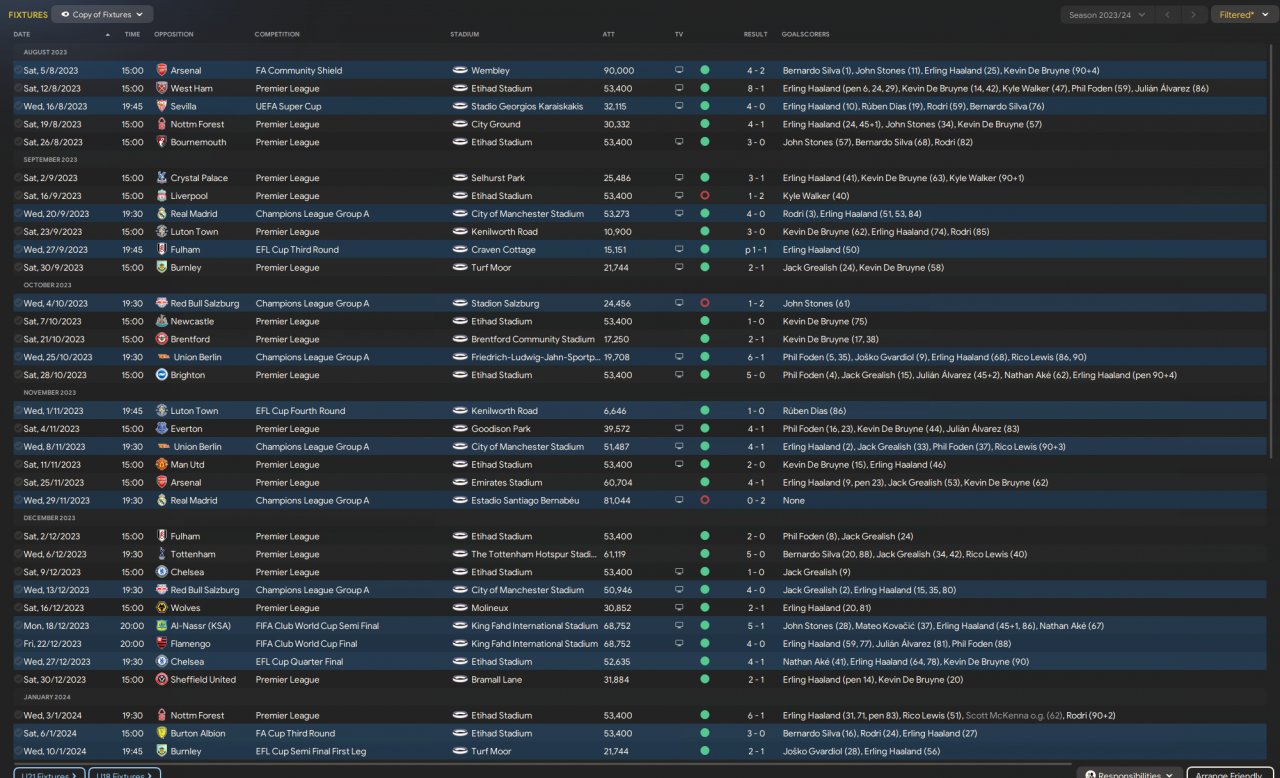
Task: Go to the previous season with the left arrow
Action: [1167, 15]
